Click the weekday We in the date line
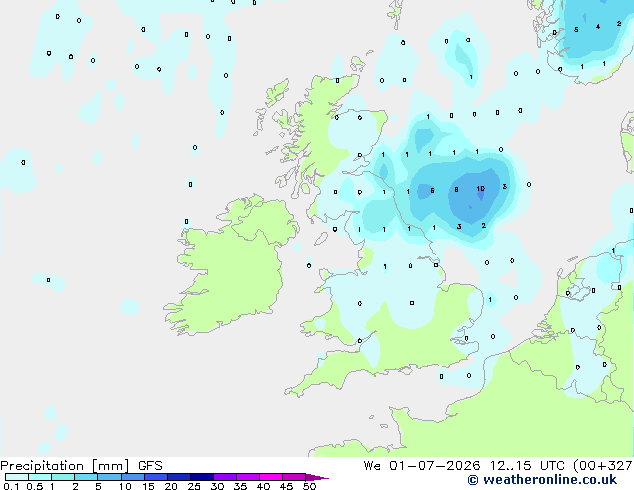Viewport: 634px width, 490px height. [x=372, y=466]
